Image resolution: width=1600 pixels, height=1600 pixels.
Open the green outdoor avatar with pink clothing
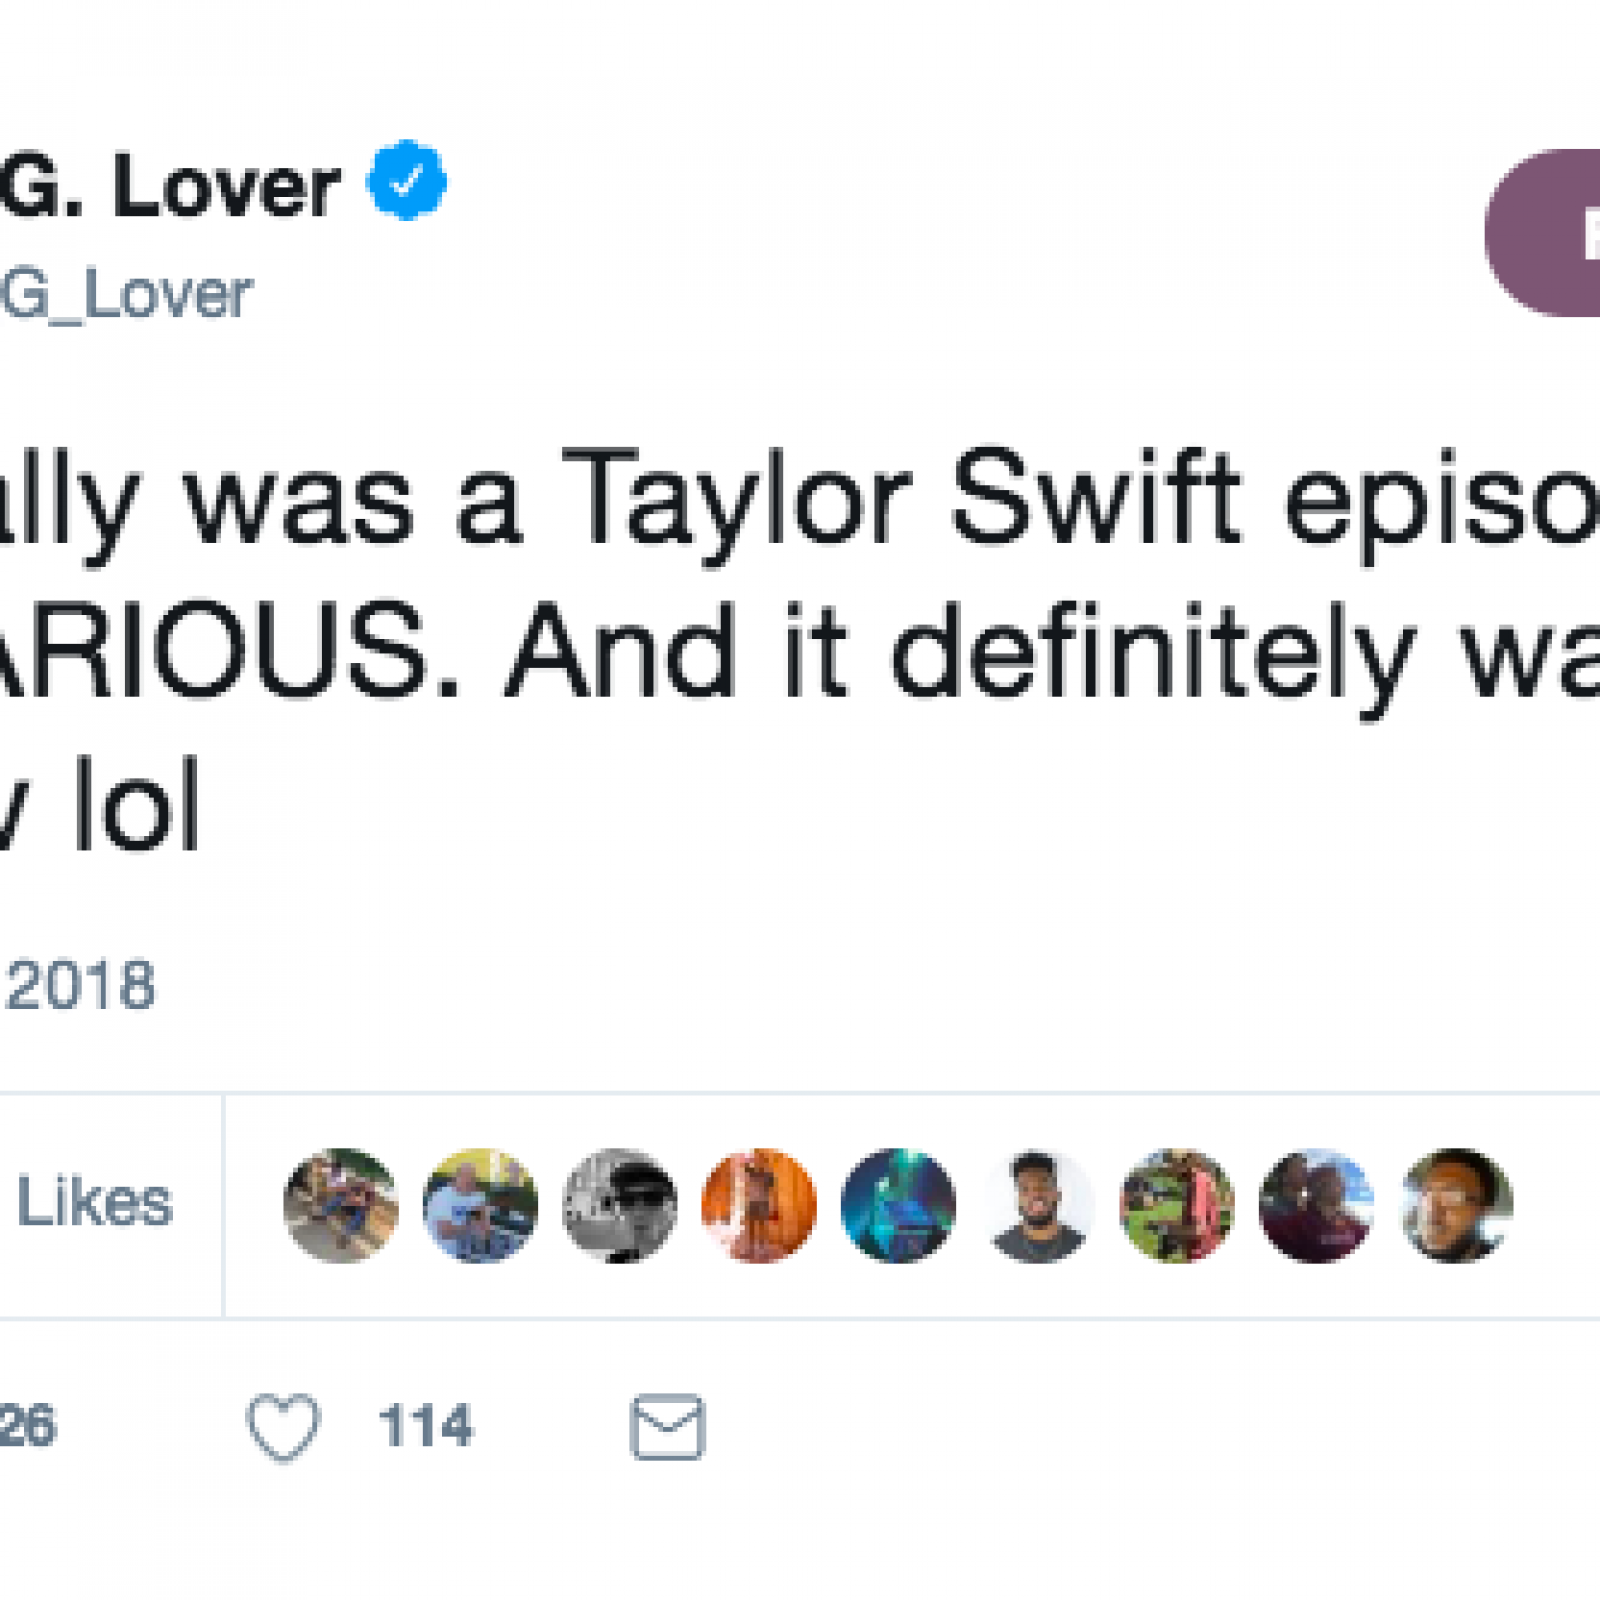point(1177,1205)
